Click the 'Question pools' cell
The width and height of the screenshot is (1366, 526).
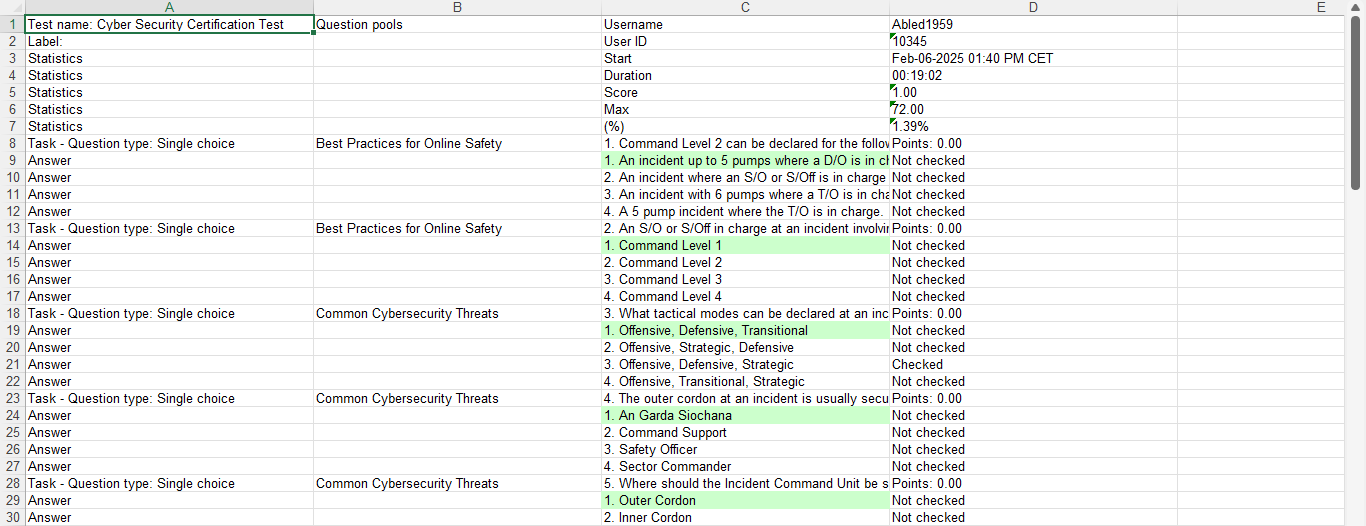pos(457,24)
